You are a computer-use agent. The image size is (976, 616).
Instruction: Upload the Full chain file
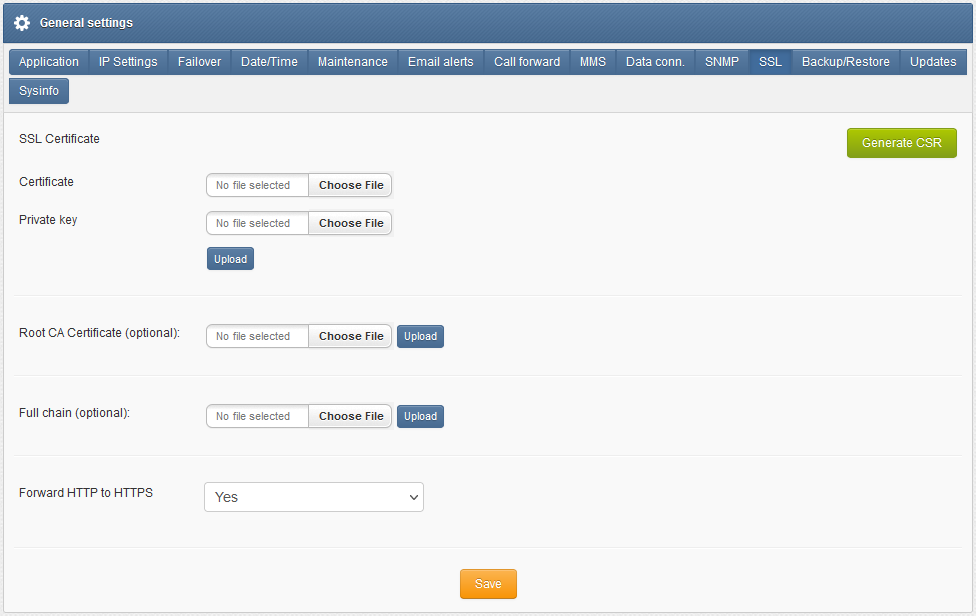421,416
